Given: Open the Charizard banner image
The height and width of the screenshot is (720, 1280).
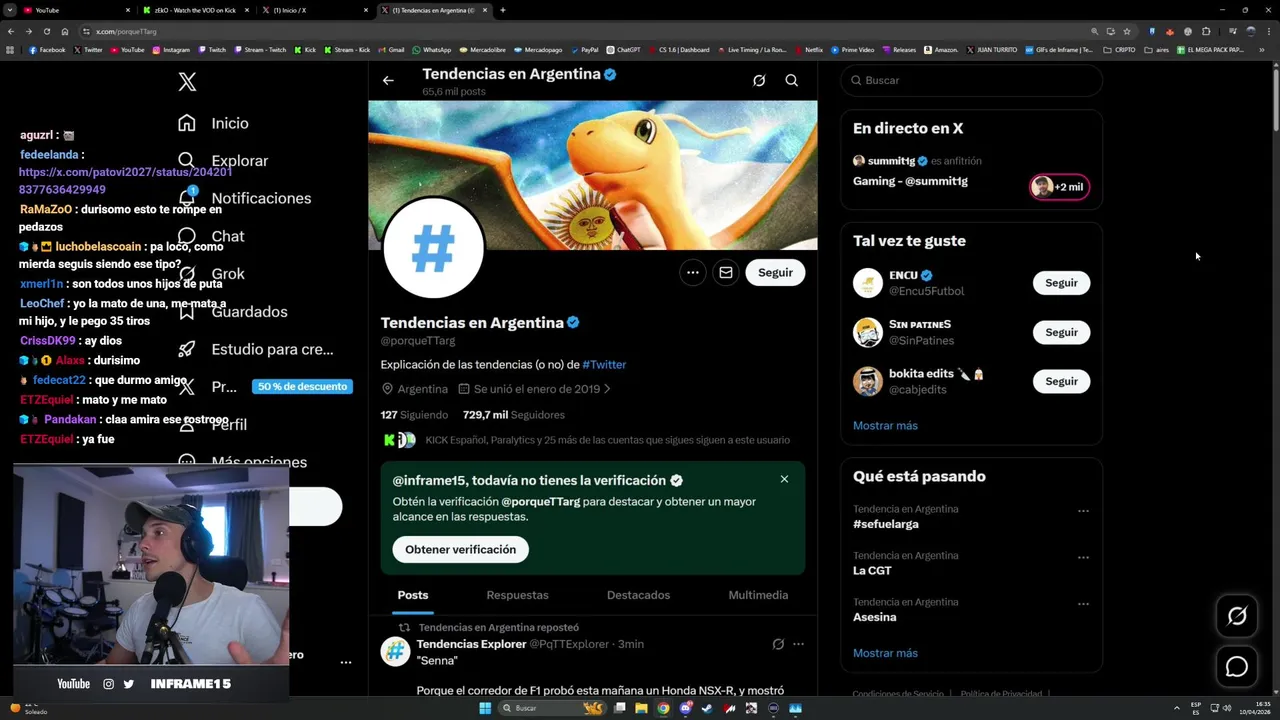Looking at the screenshot, I should click(592, 174).
